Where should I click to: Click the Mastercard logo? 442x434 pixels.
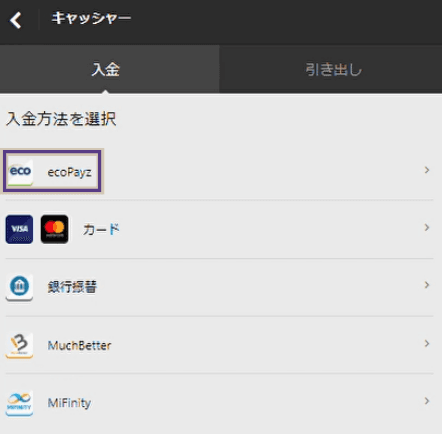click(54, 229)
